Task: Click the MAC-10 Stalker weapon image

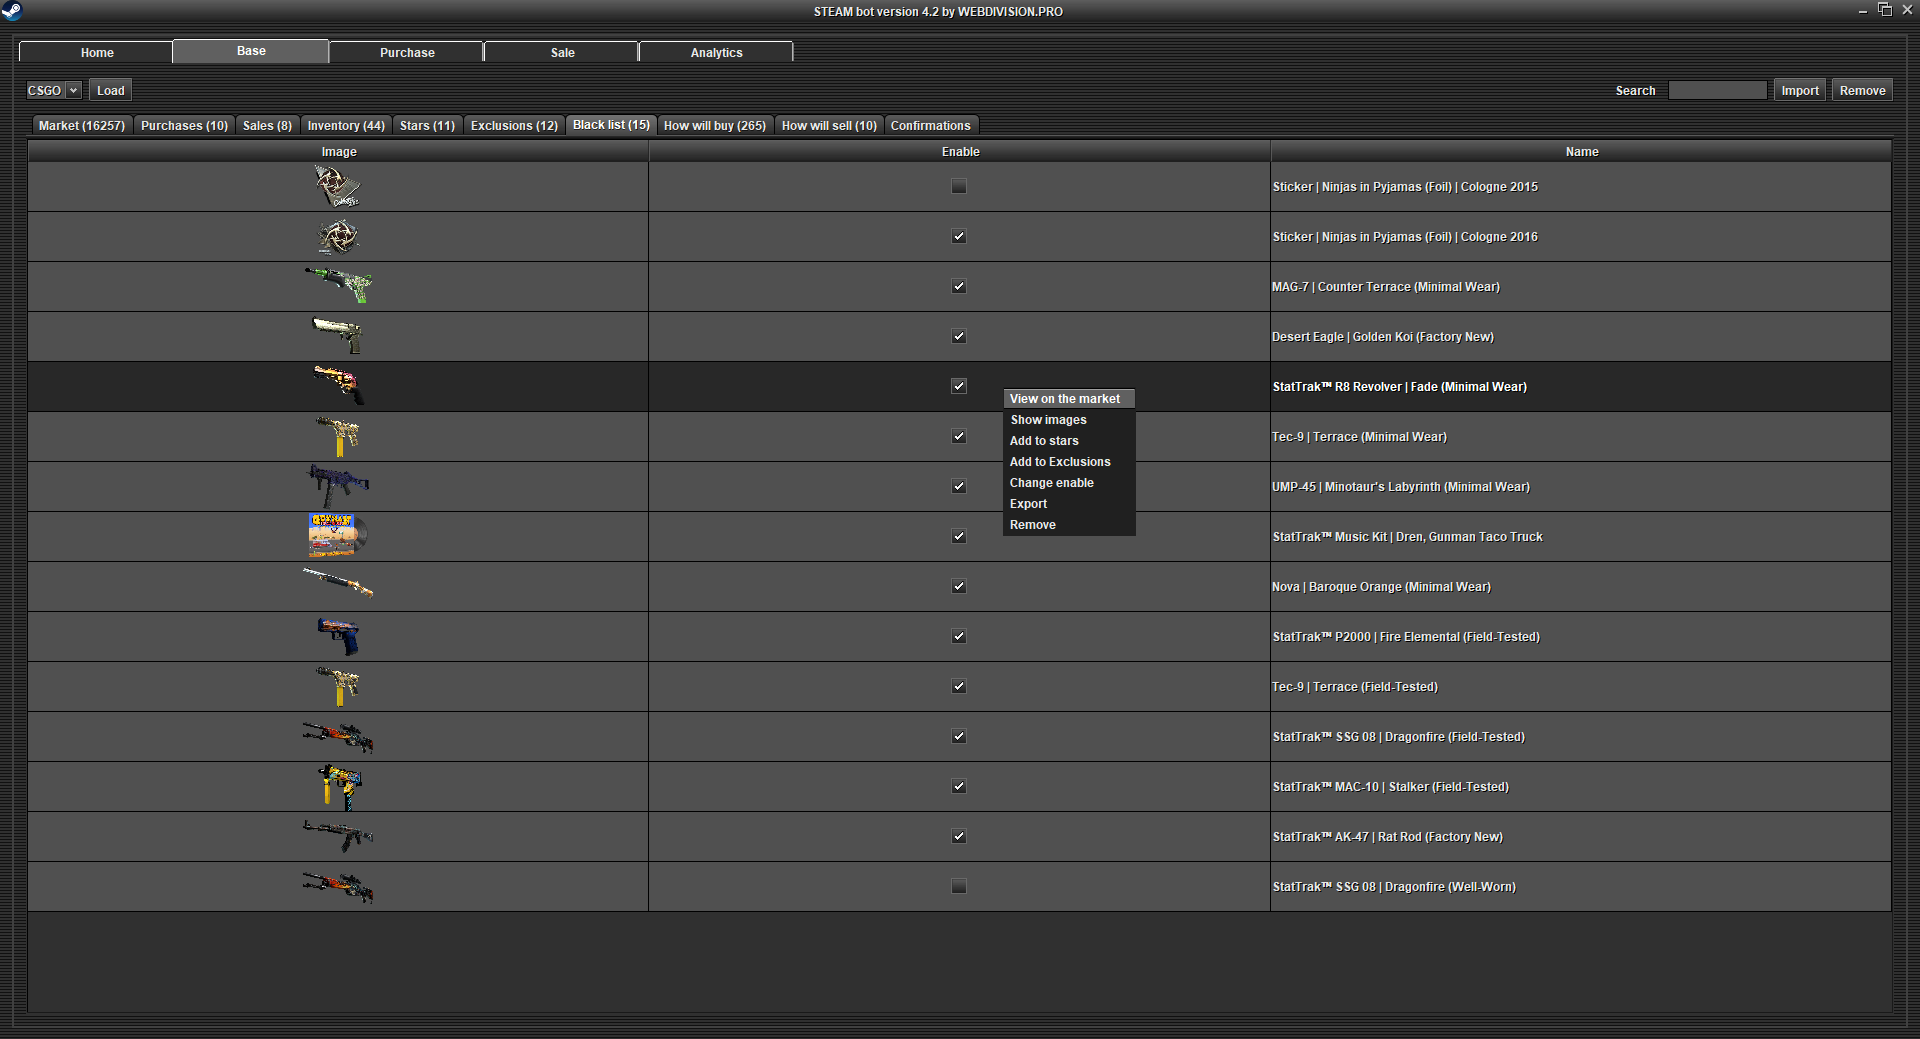Action: [x=339, y=786]
